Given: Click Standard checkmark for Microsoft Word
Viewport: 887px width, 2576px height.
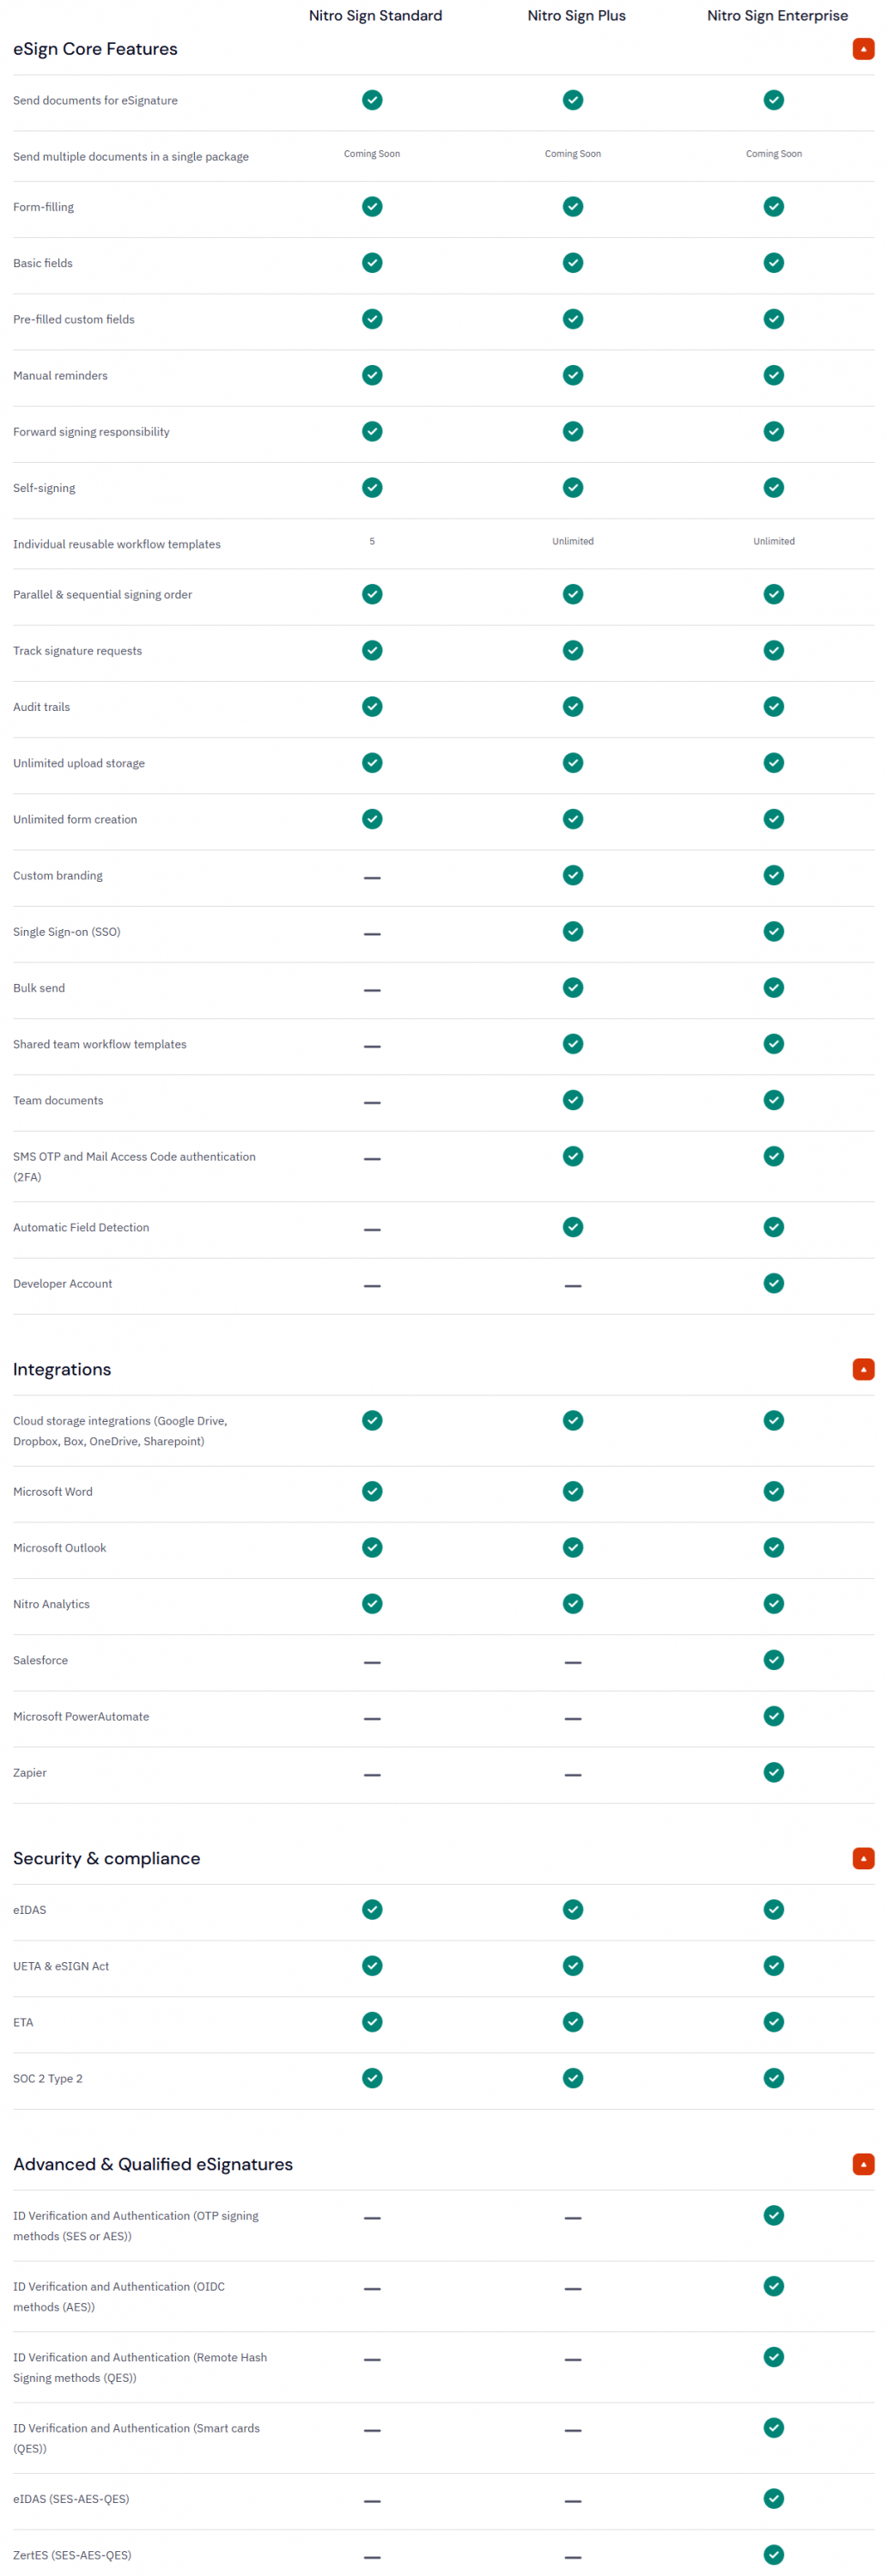Looking at the screenshot, I should click(372, 1491).
